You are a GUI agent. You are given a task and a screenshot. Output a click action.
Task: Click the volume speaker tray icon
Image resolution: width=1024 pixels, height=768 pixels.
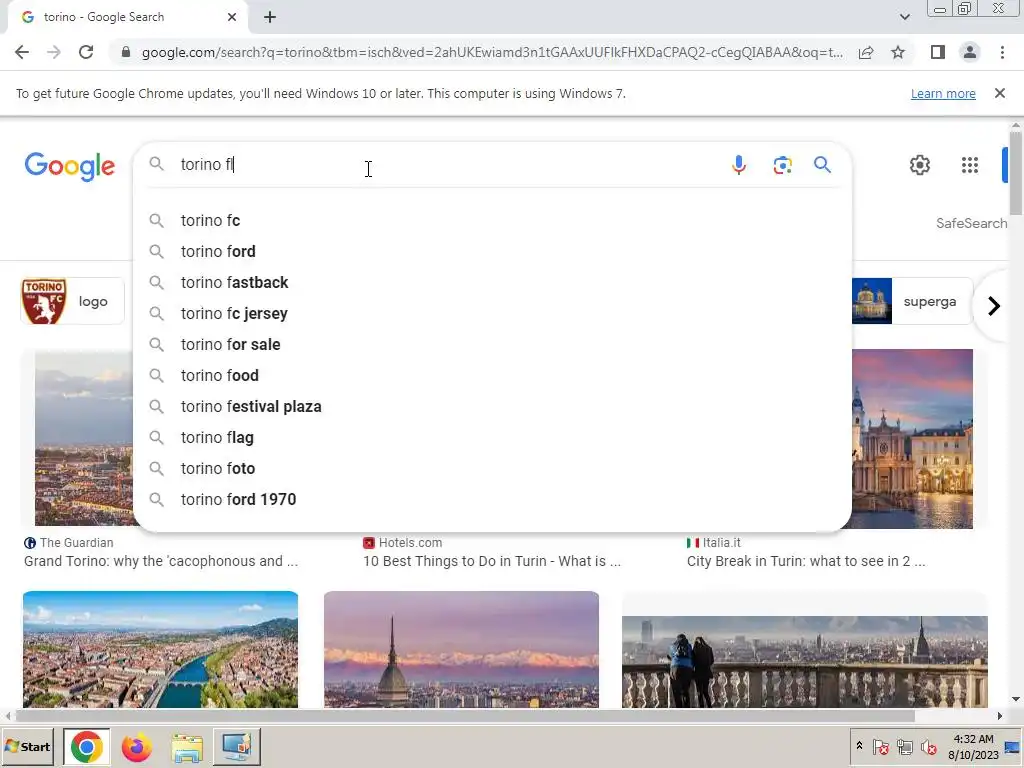click(928, 746)
